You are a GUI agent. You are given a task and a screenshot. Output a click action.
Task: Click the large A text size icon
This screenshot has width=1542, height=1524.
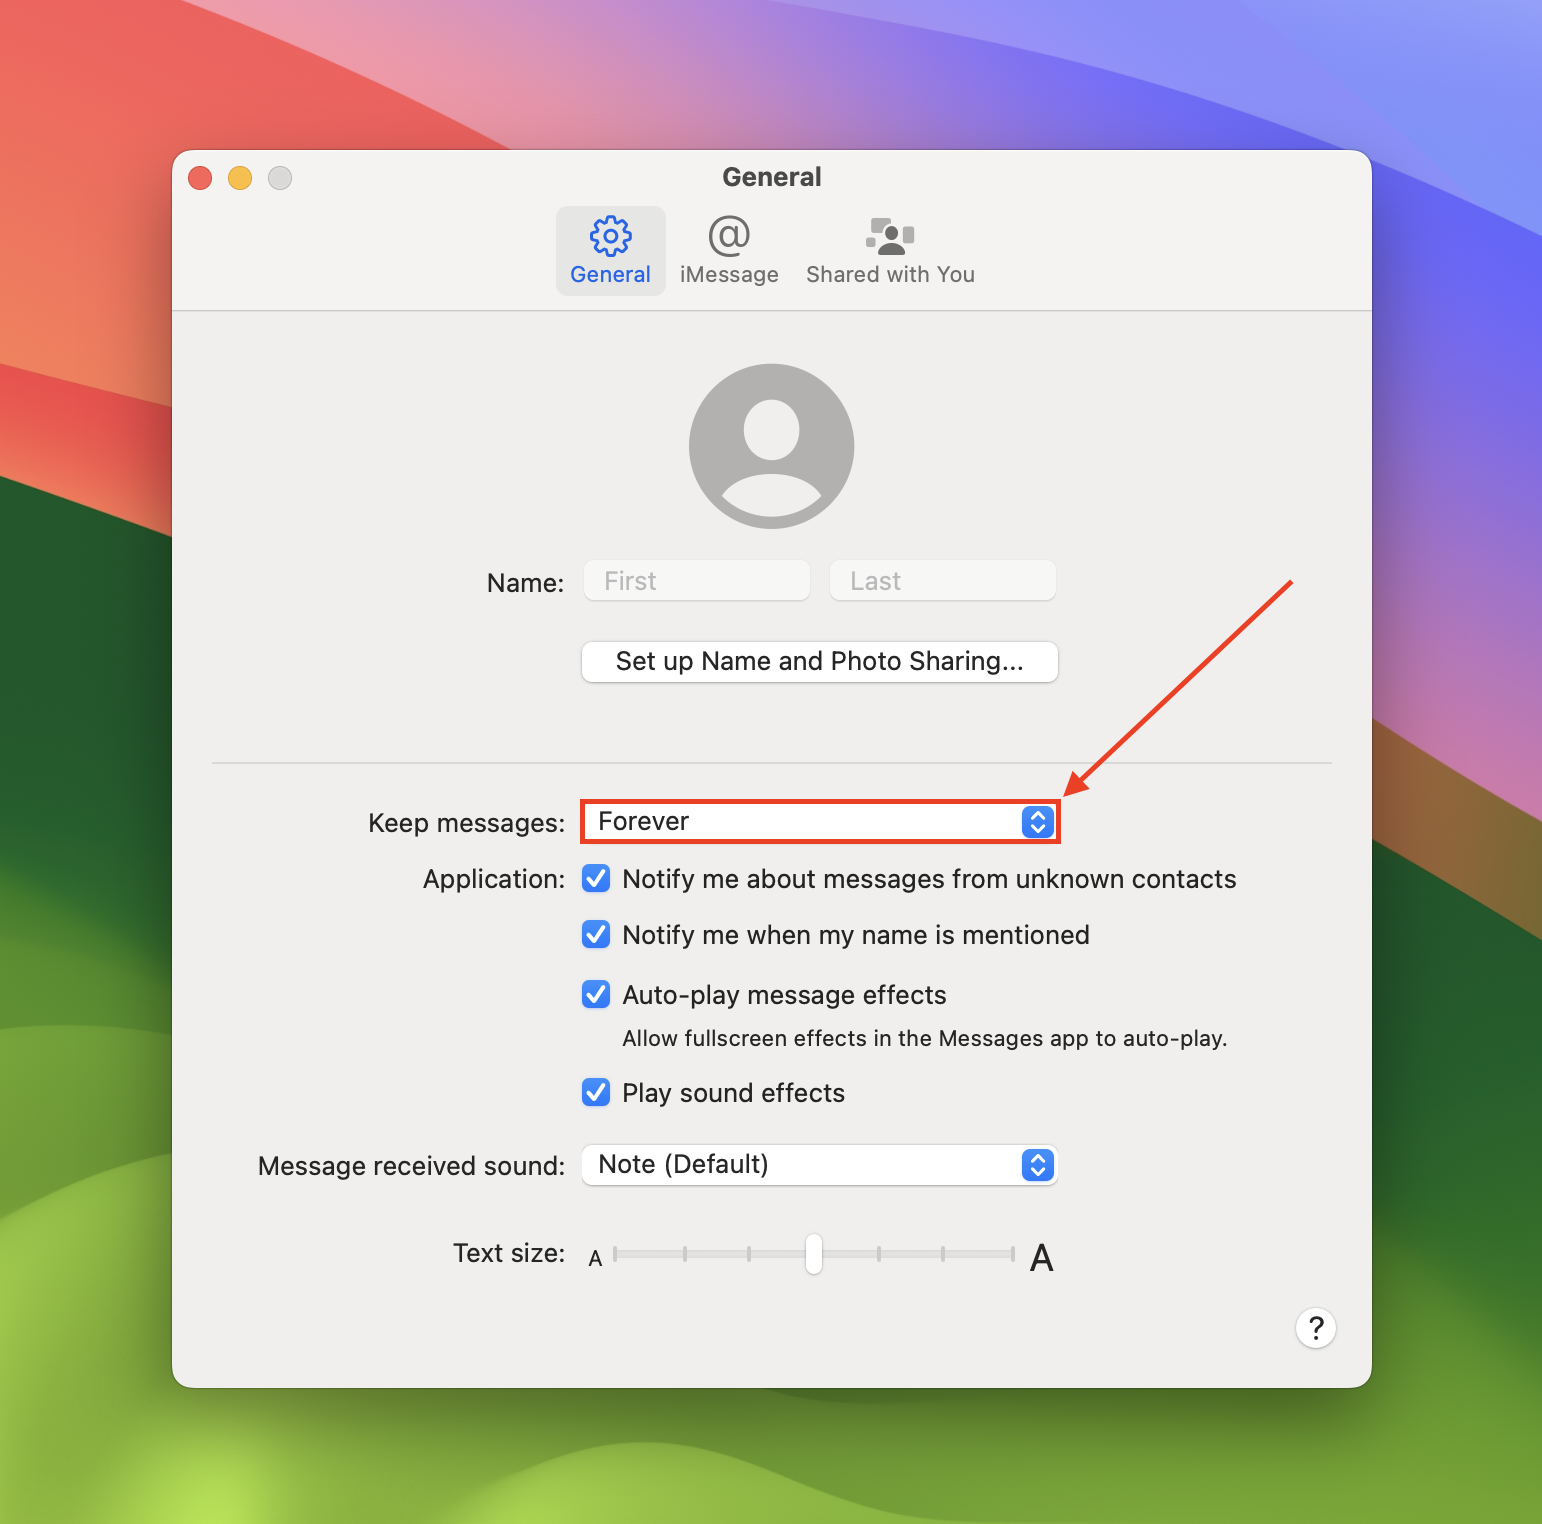coord(1041,1257)
